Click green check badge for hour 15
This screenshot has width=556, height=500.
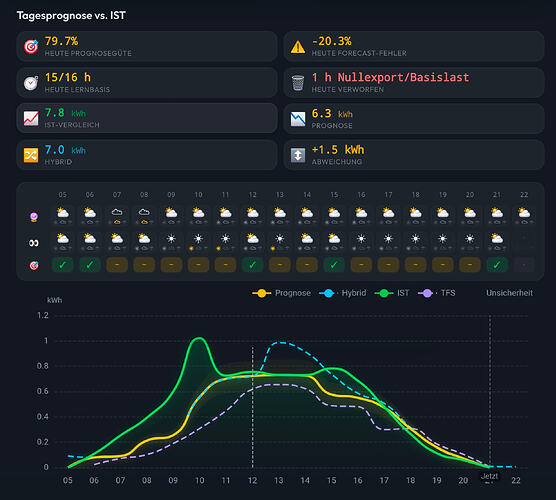334,265
